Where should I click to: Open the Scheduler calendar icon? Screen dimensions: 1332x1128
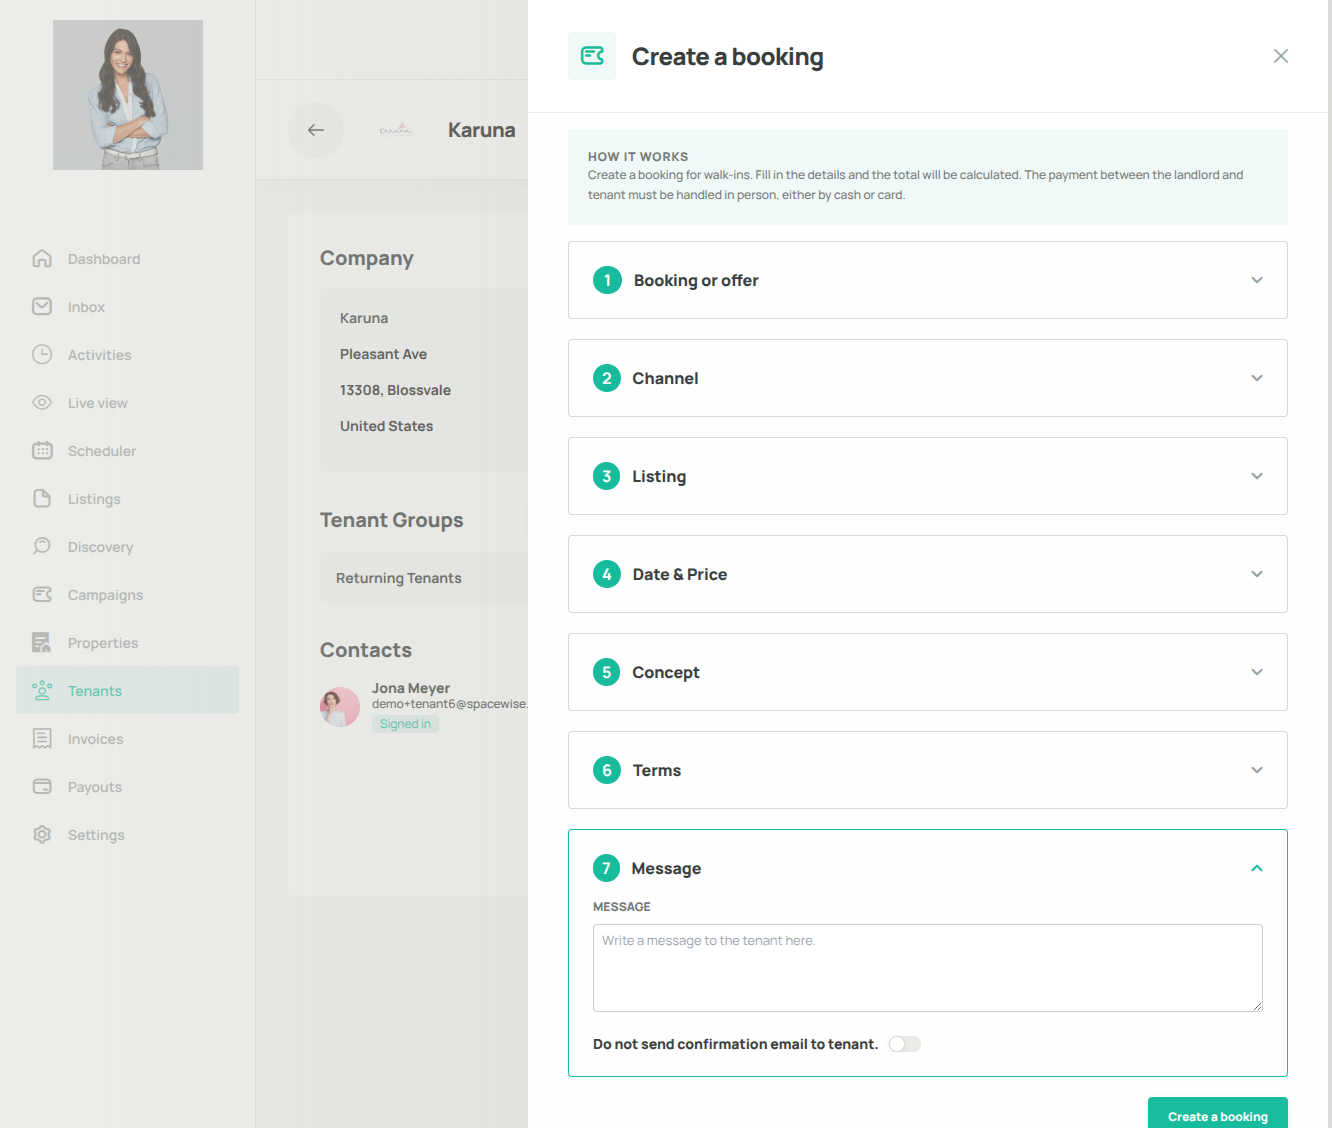(42, 451)
